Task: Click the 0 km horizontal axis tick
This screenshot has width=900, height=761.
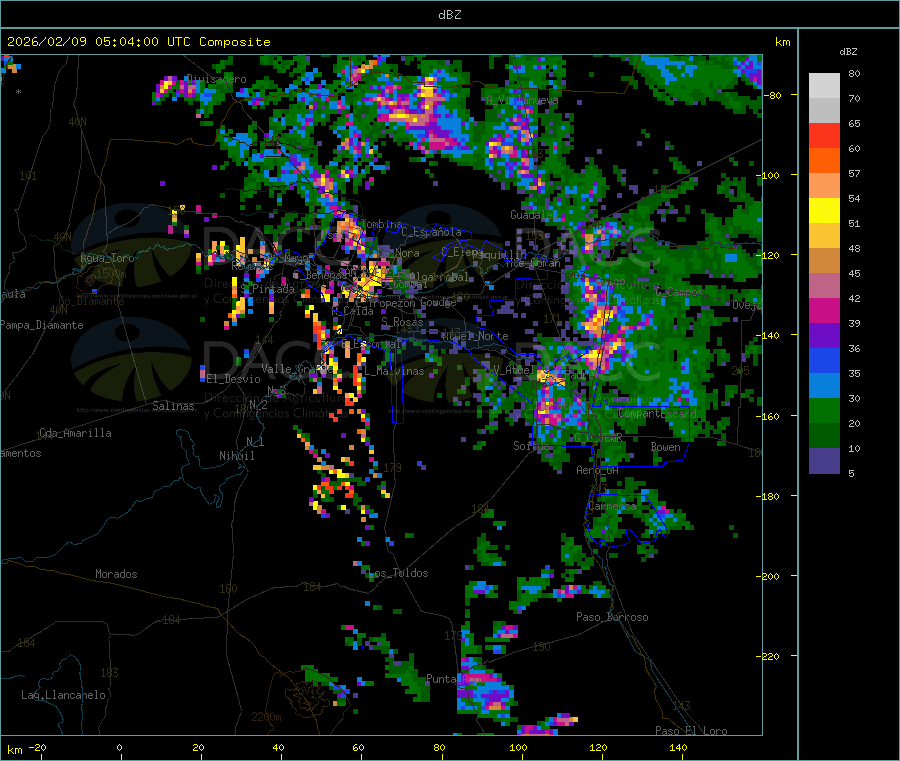Action: (x=119, y=748)
